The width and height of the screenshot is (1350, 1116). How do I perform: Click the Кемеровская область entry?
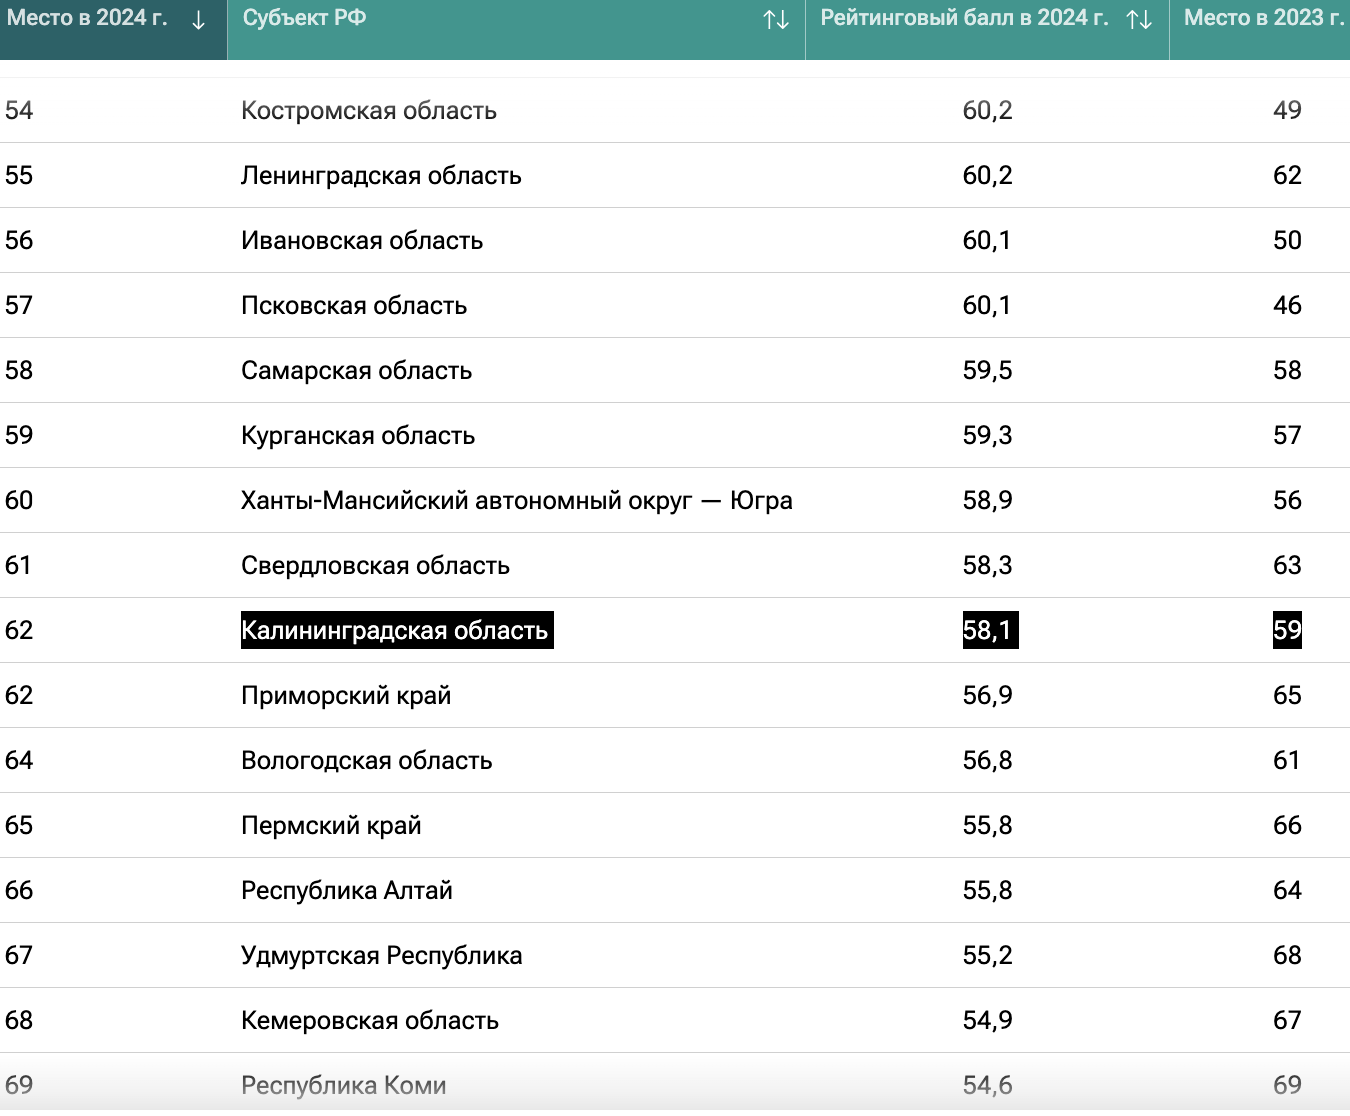[x=369, y=1020]
